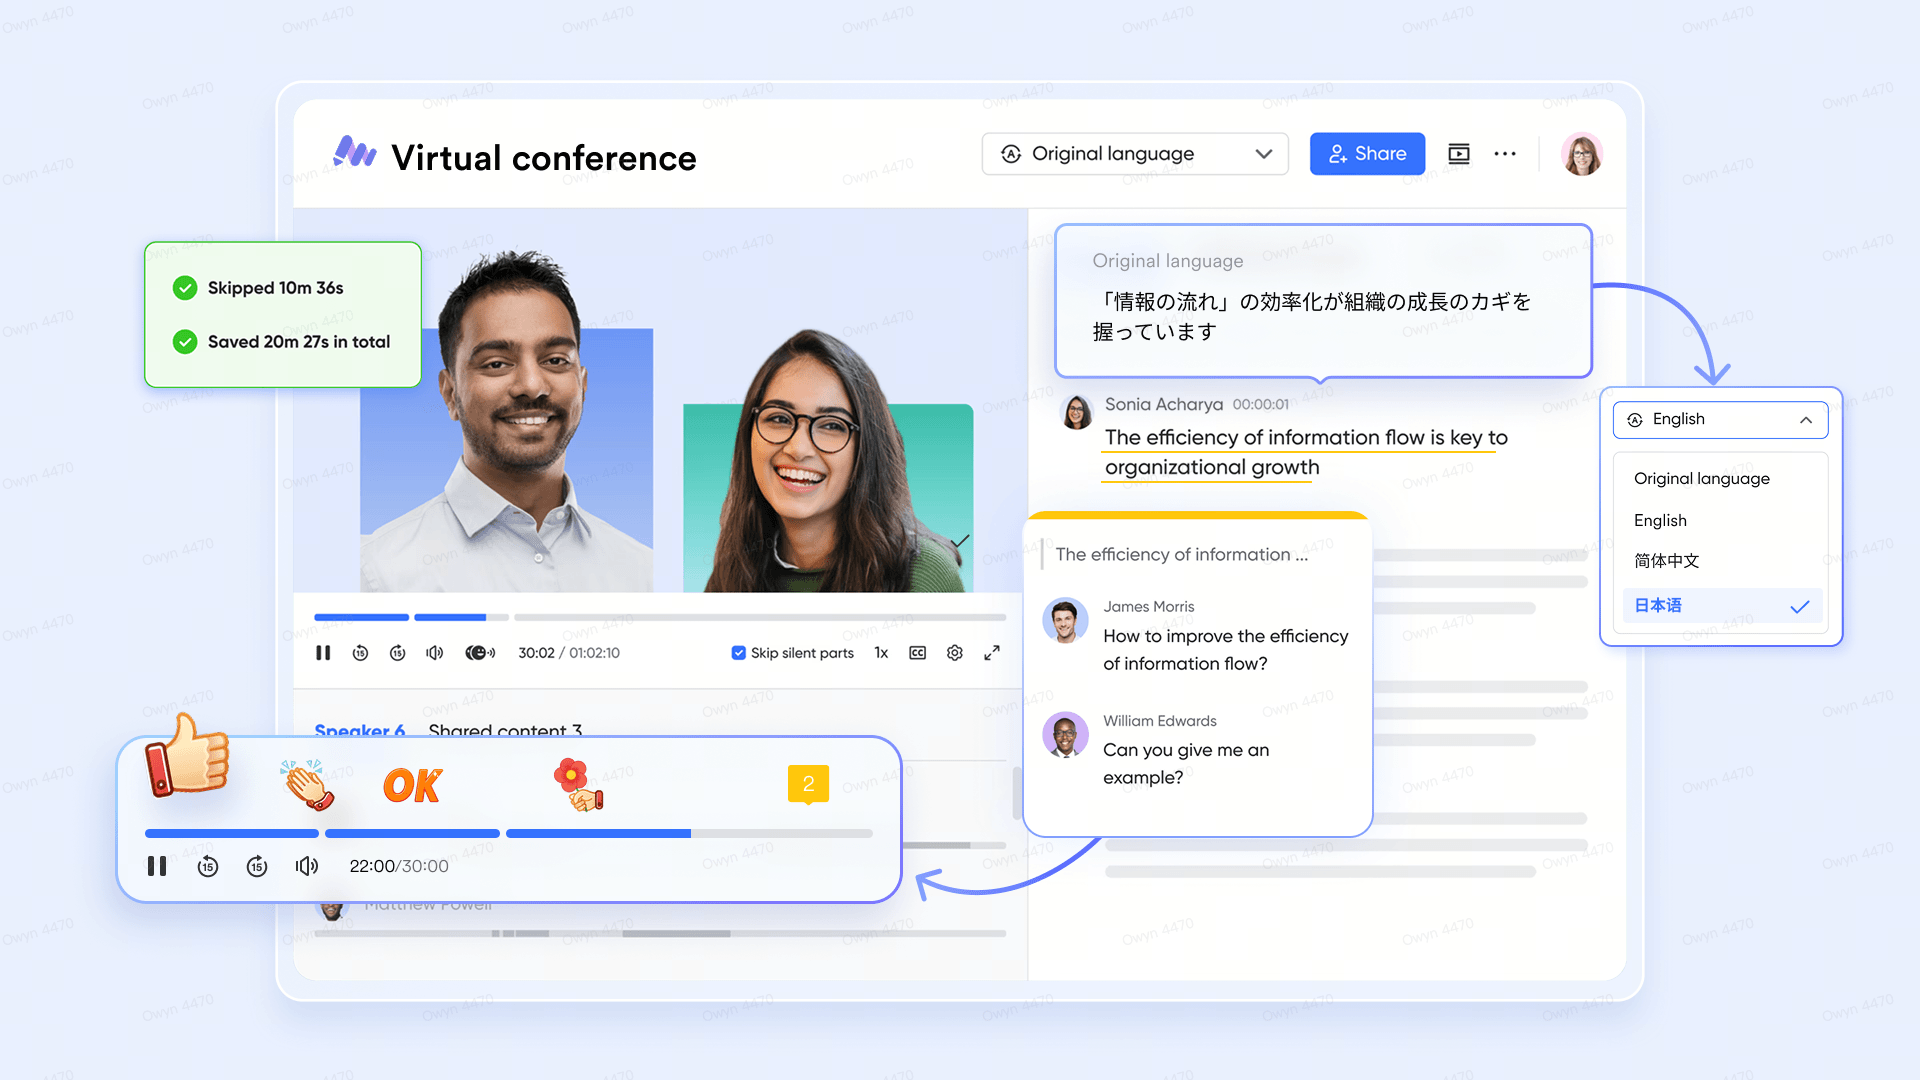Click the green check beside Skipped 10m 36s
The width and height of the screenshot is (1920, 1080).
[185, 288]
